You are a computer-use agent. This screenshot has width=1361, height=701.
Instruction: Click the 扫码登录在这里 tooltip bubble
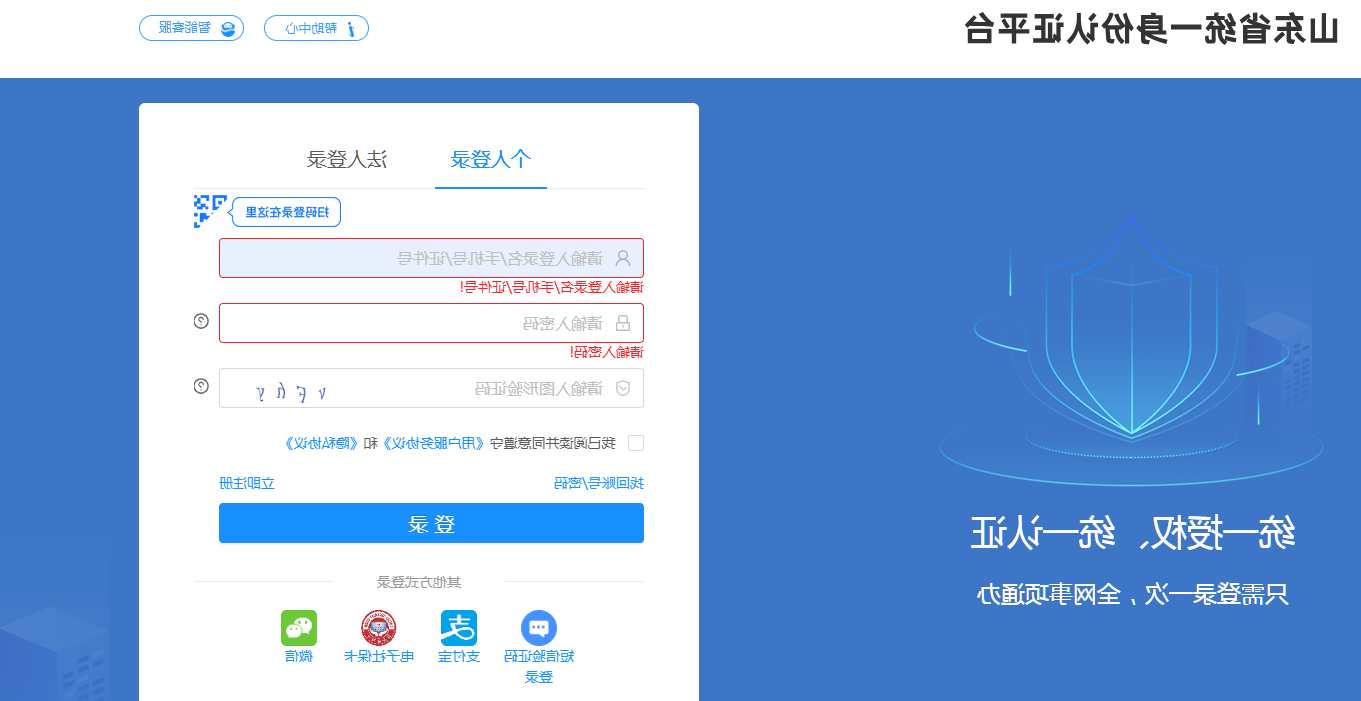point(286,212)
